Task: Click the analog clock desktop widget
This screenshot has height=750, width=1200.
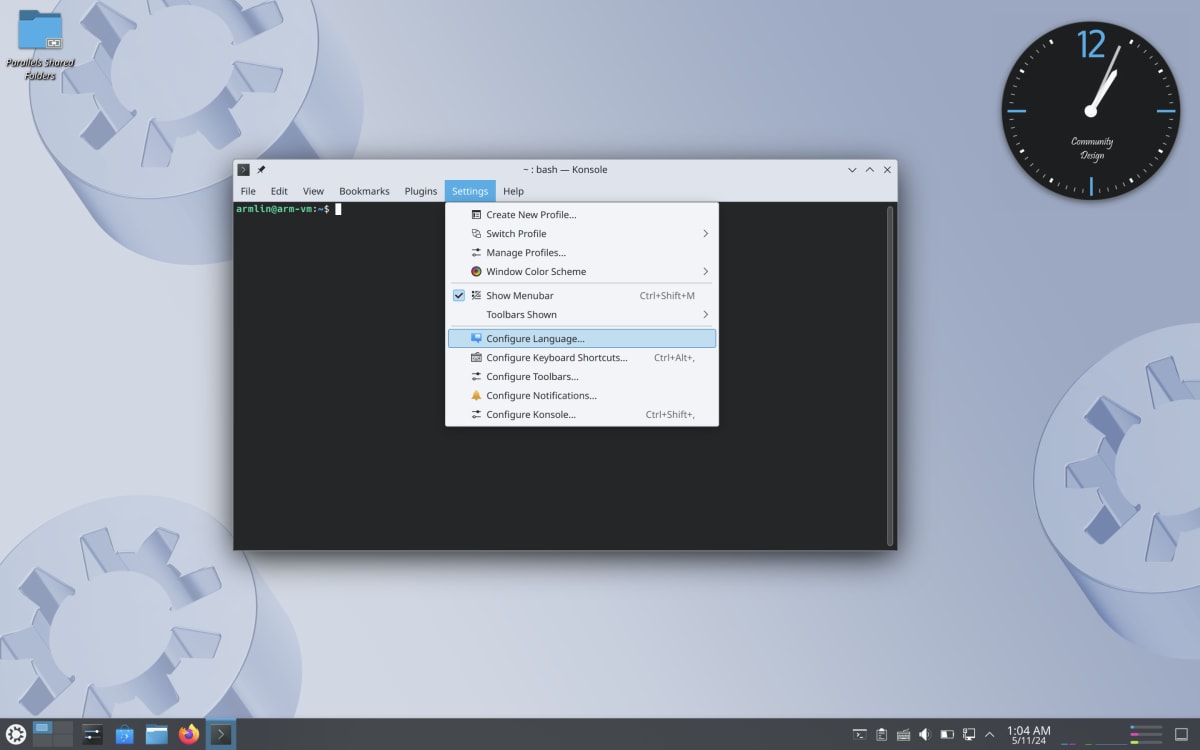Action: tap(1091, 111)
